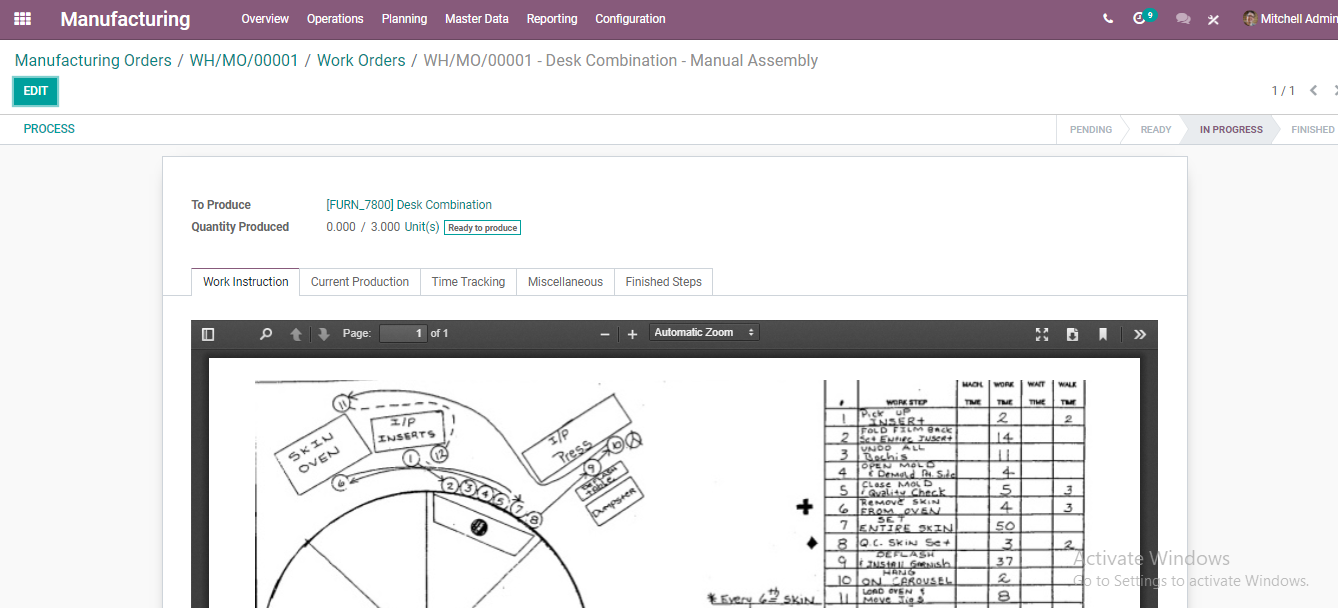The height and width of the screenshot is (608, 1338).
Task: Switch to the Current Production tab
Action: (360, 282)
